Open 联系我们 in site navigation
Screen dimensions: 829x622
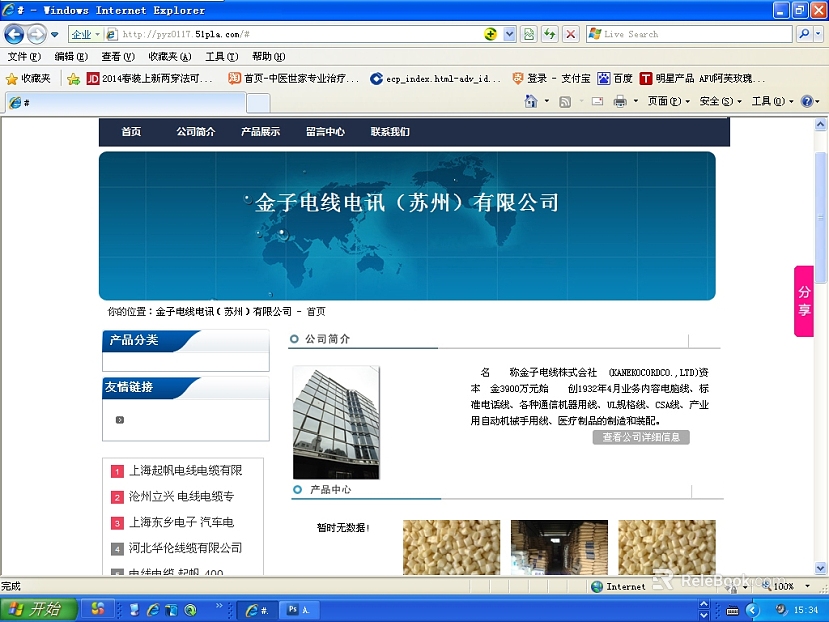coord(390,132)
